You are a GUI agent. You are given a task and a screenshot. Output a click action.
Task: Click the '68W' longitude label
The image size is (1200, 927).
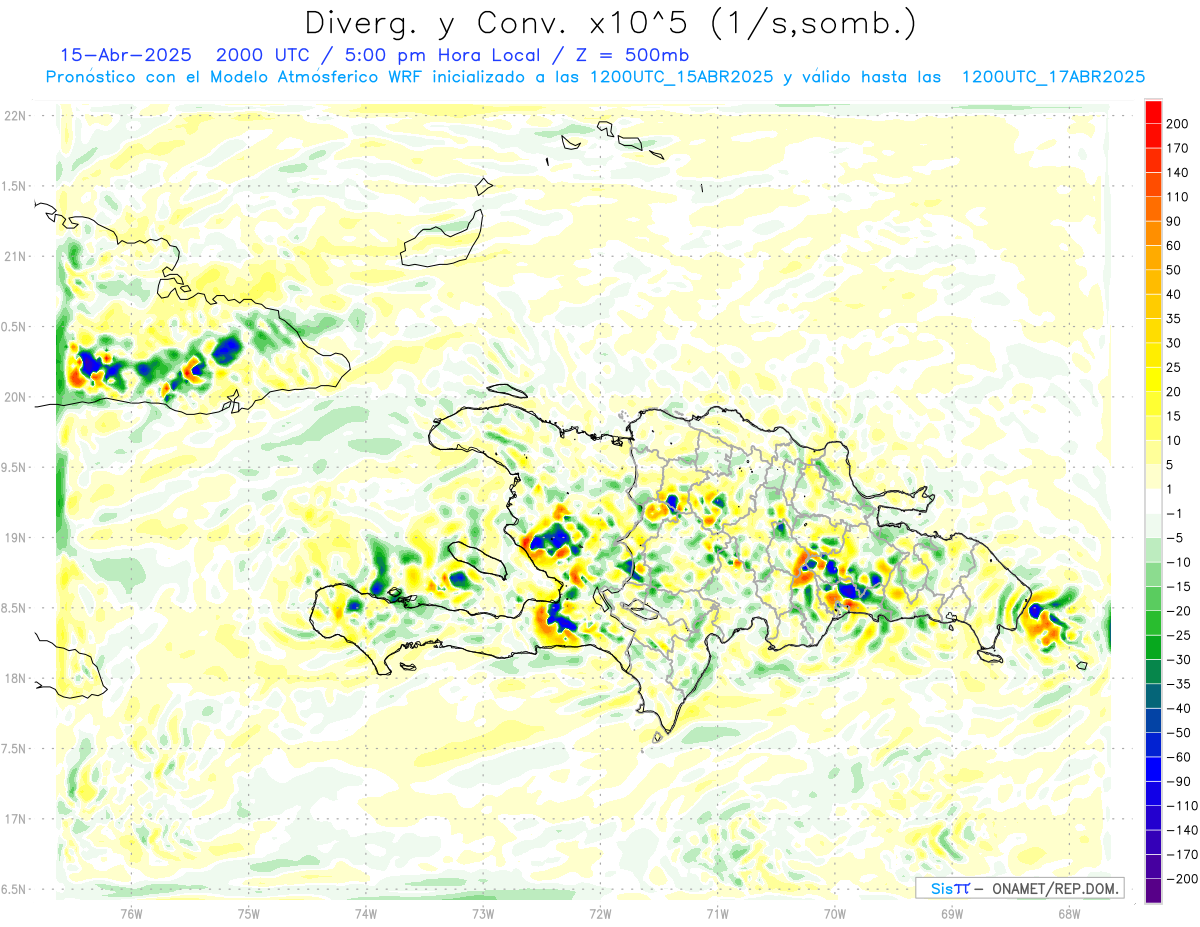click(x=1069, y=913)
